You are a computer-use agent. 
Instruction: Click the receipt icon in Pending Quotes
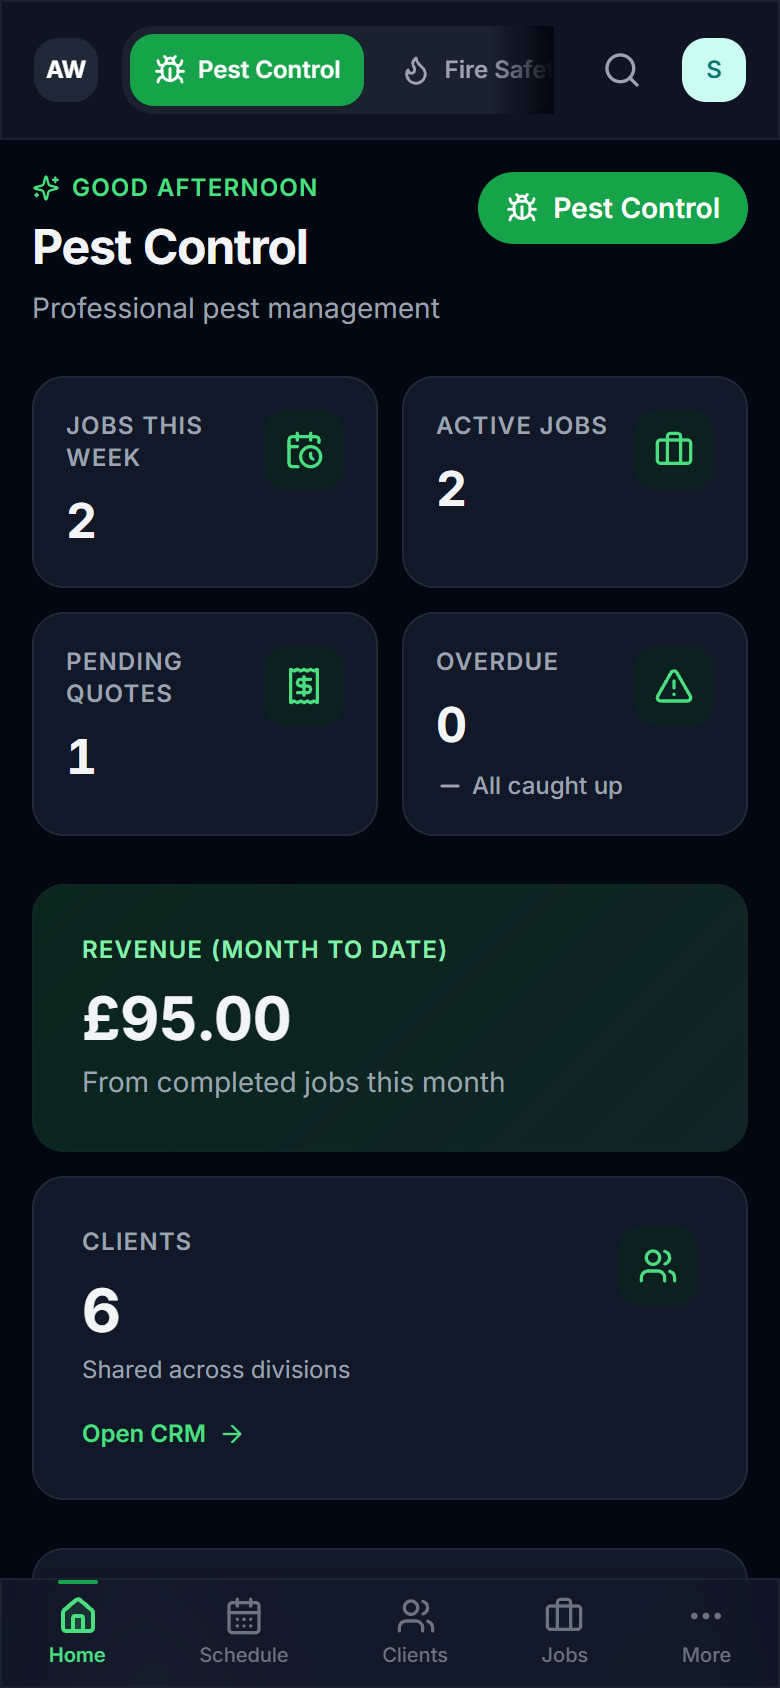(x=304, y=686)
